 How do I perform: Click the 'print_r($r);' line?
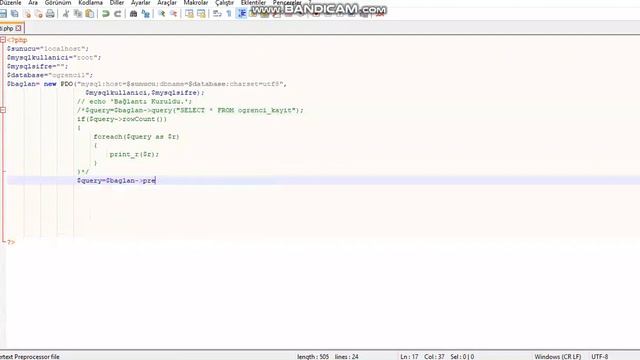click(134, 154)
